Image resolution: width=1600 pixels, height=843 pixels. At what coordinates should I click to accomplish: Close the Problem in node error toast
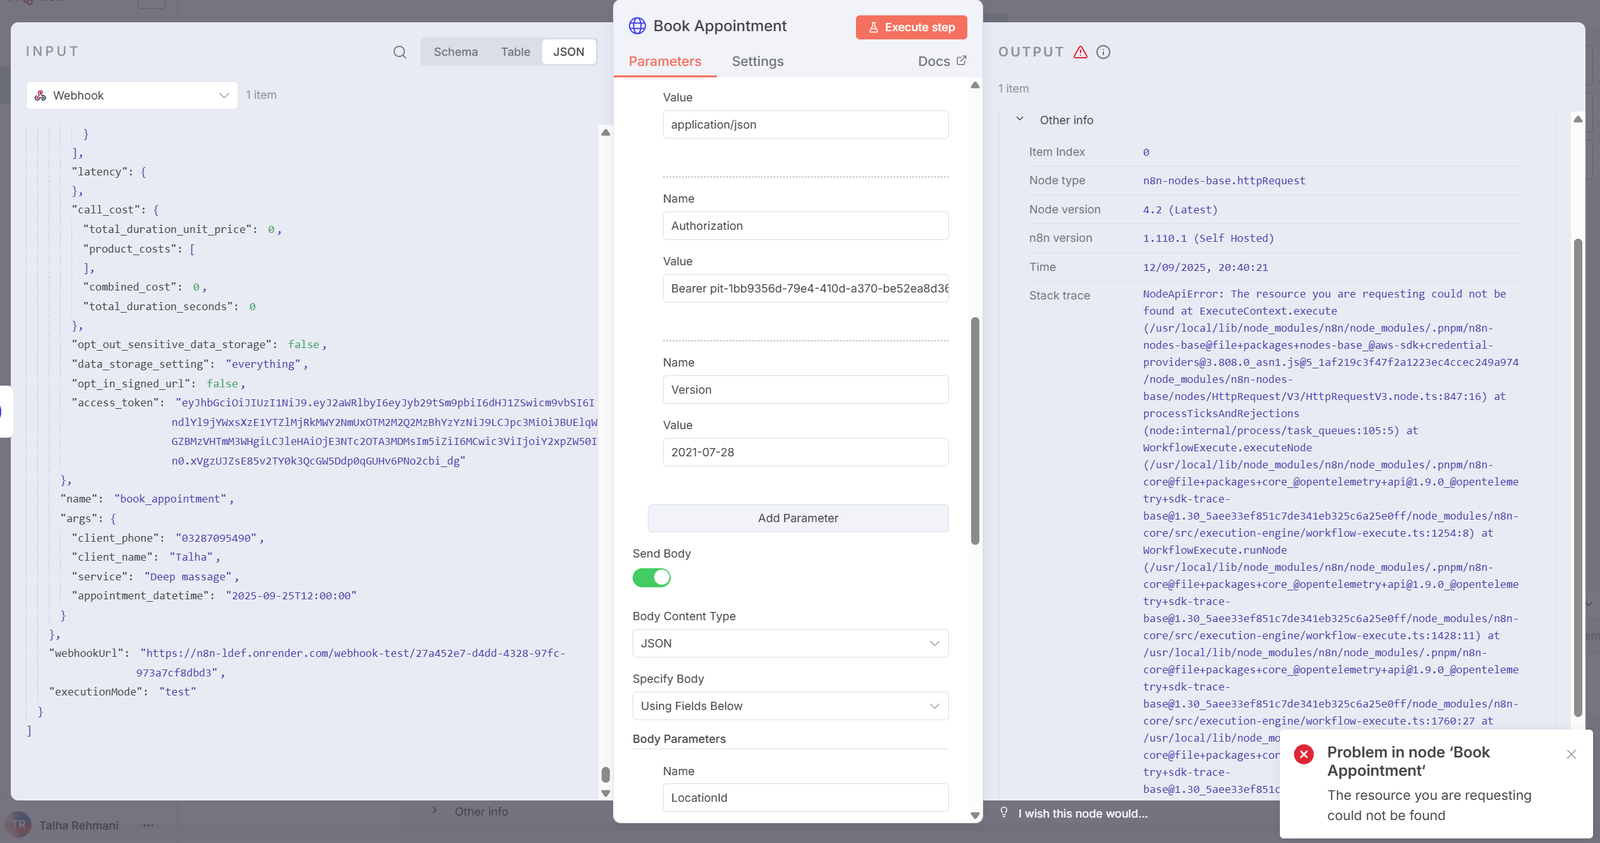1571,754
